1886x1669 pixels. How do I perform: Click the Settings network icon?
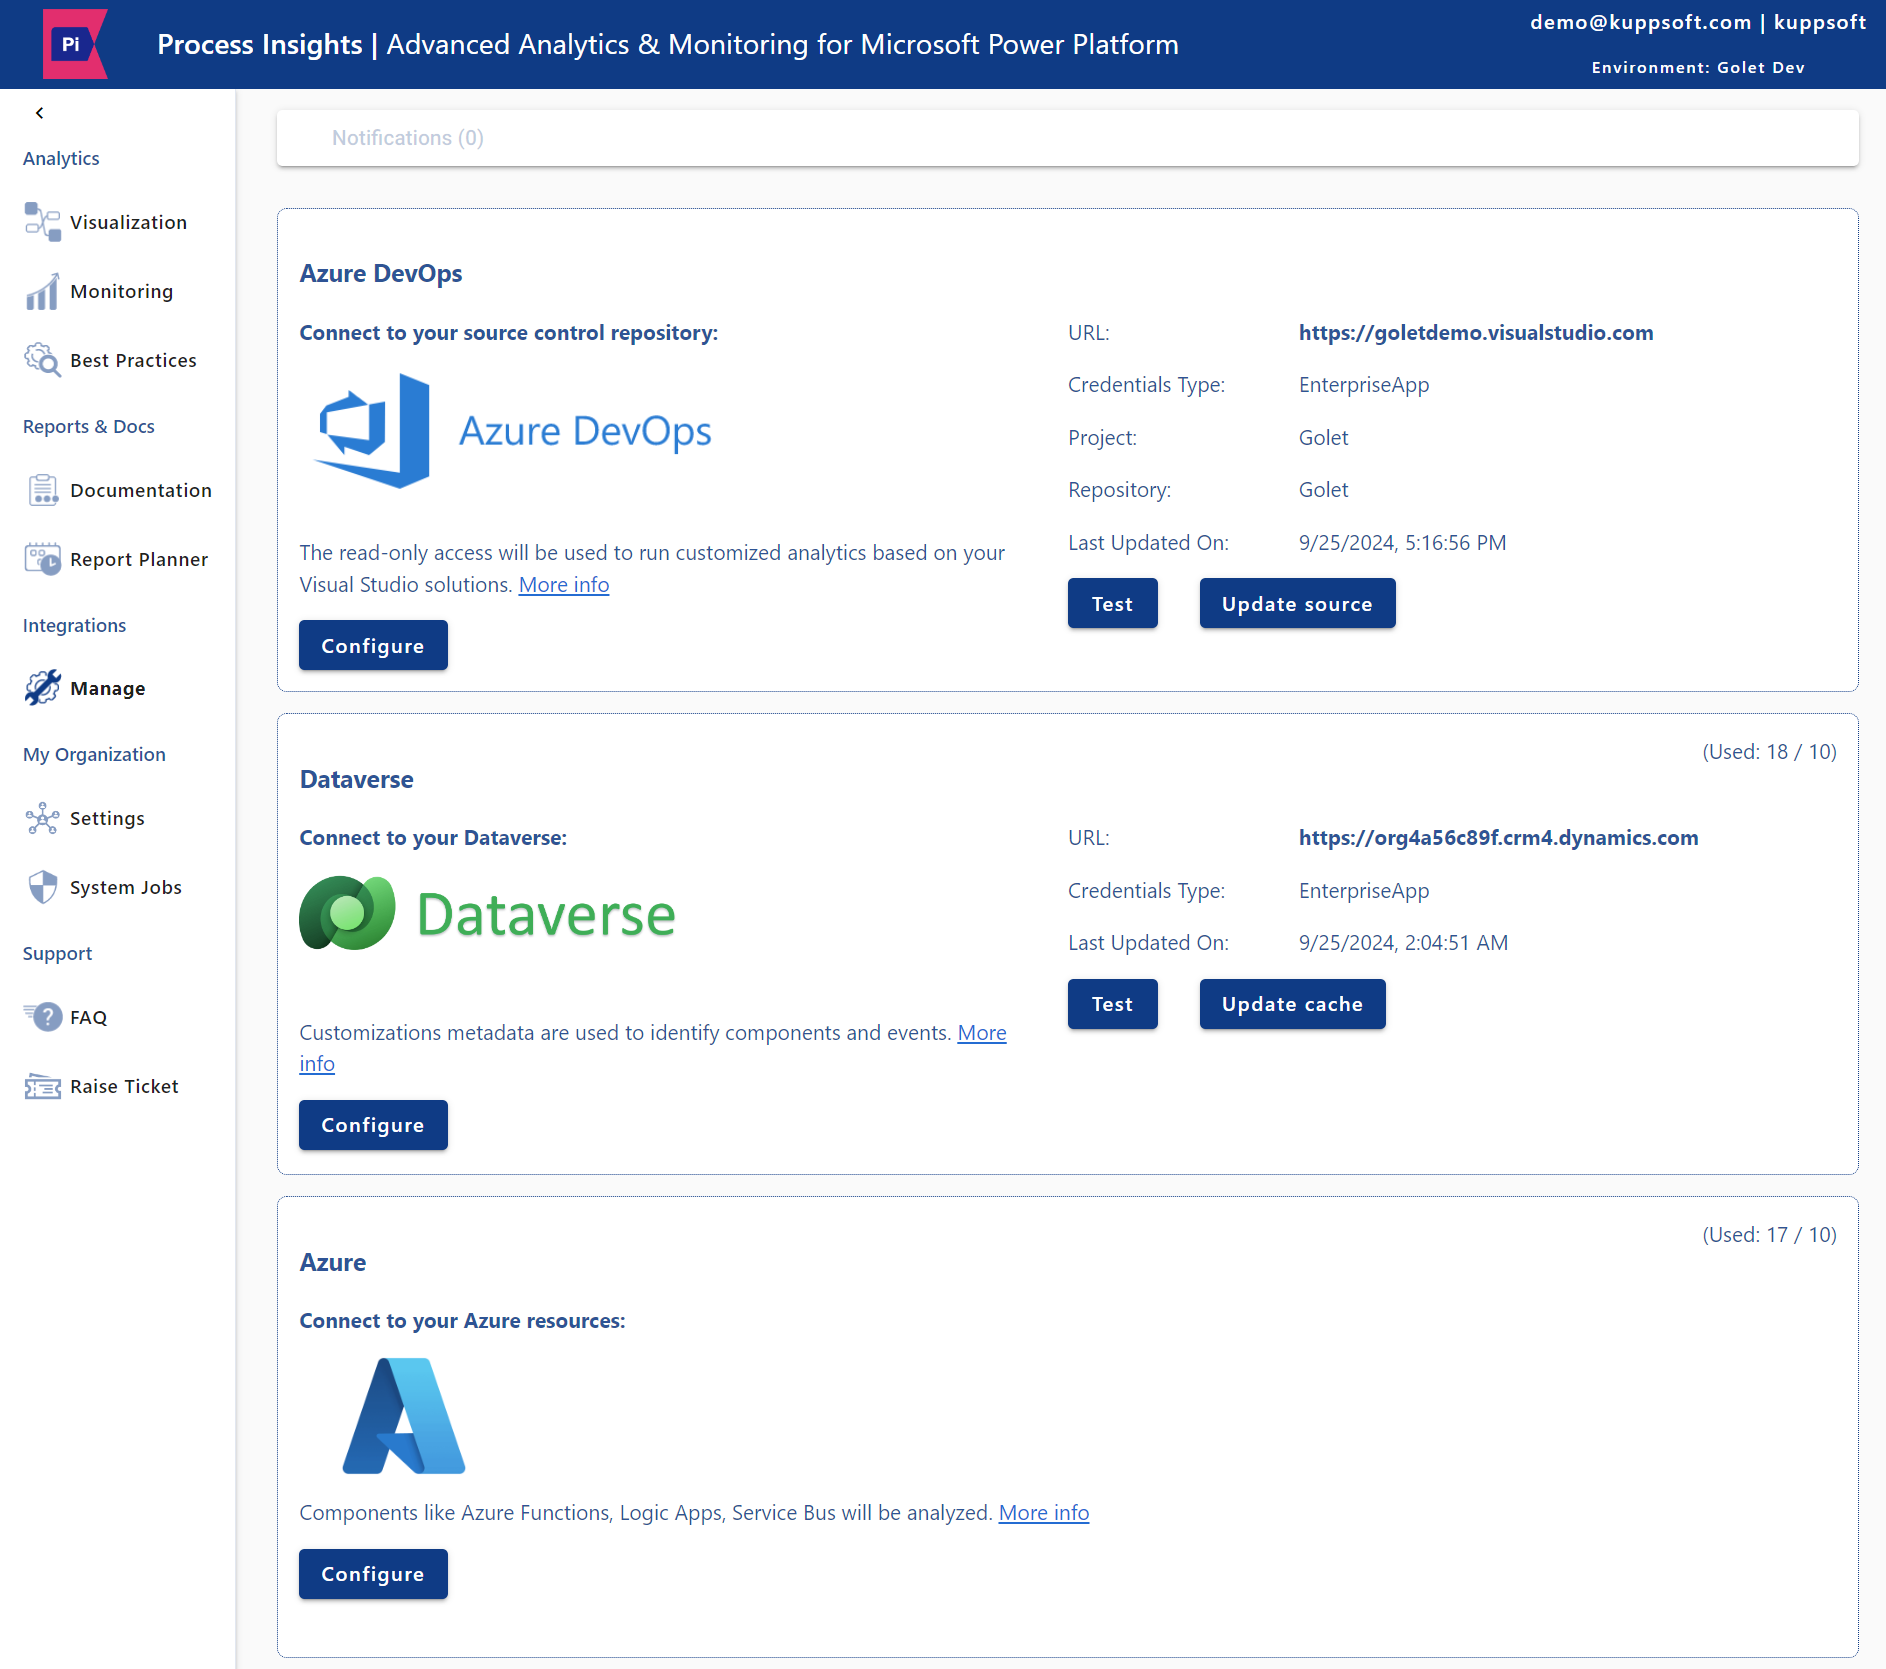coord(43,818)
